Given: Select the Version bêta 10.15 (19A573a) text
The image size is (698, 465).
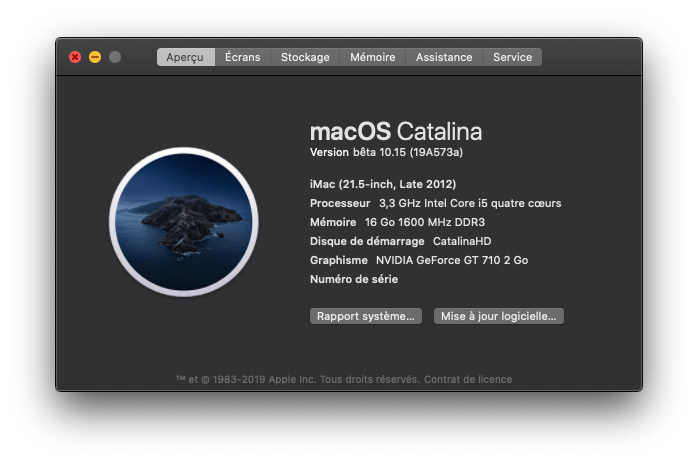Looking at the screenshot, I should (386, 152).
